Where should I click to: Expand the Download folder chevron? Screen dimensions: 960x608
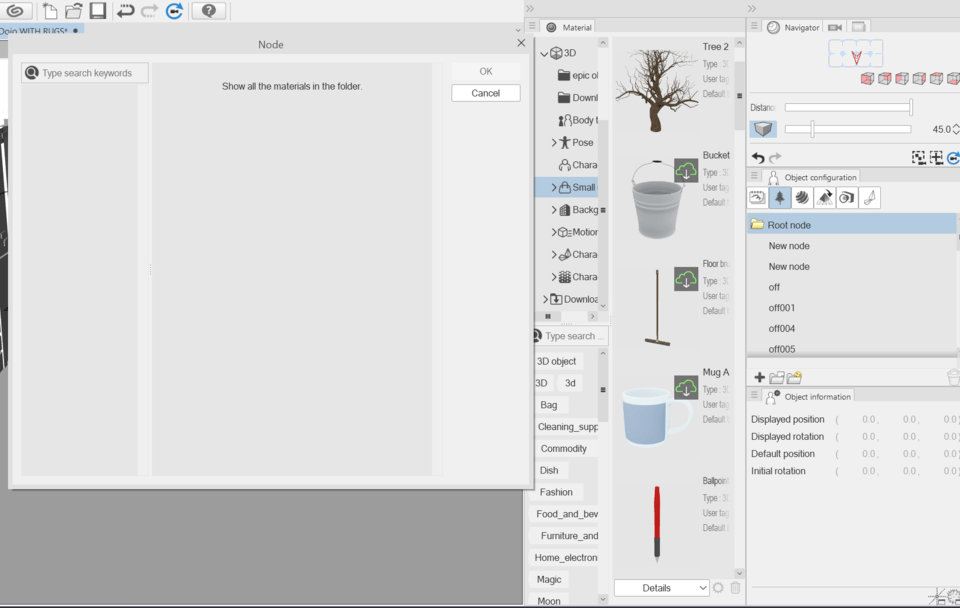point(545,299)
